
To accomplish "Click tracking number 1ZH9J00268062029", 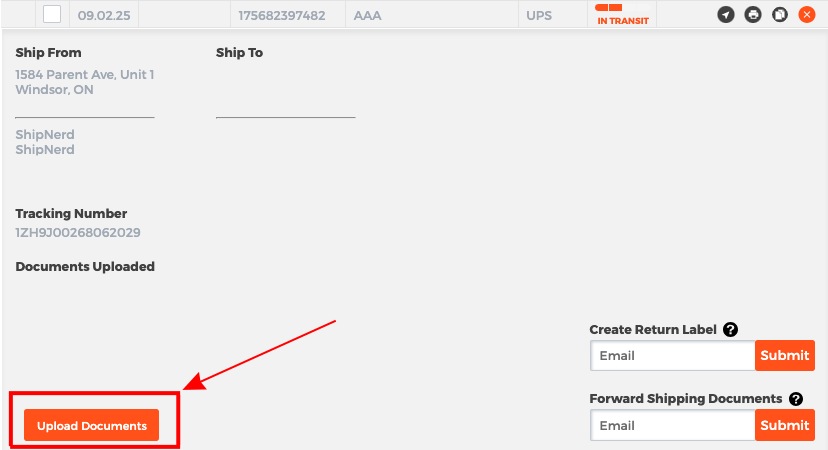I will 78,233.
